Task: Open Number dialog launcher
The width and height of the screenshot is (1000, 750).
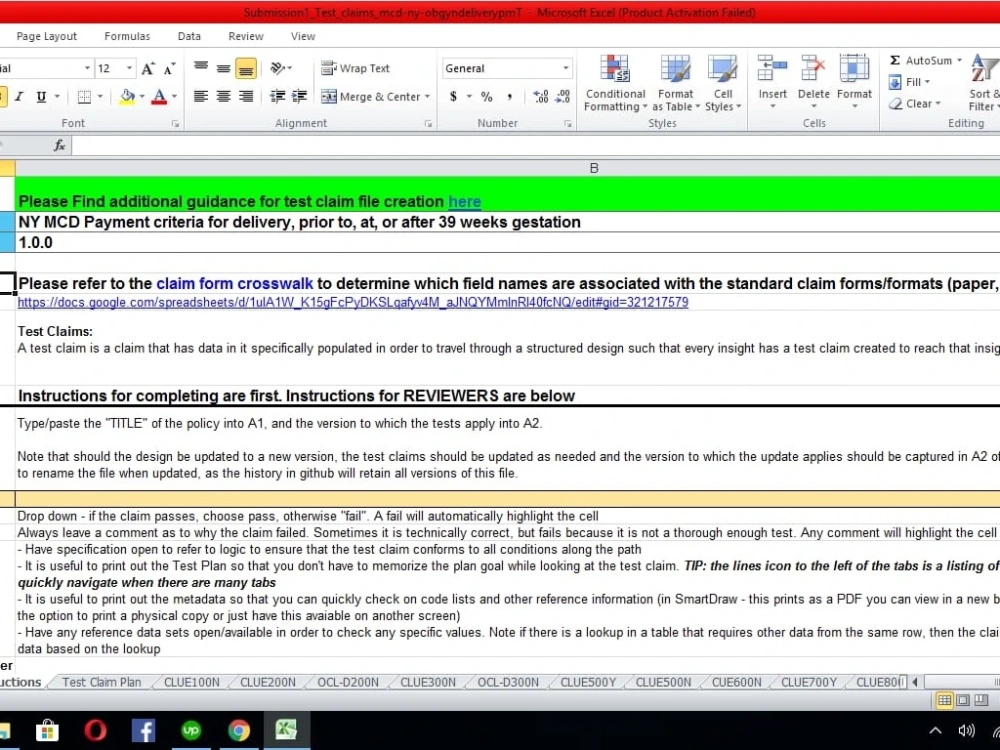Action: (568, 124)
